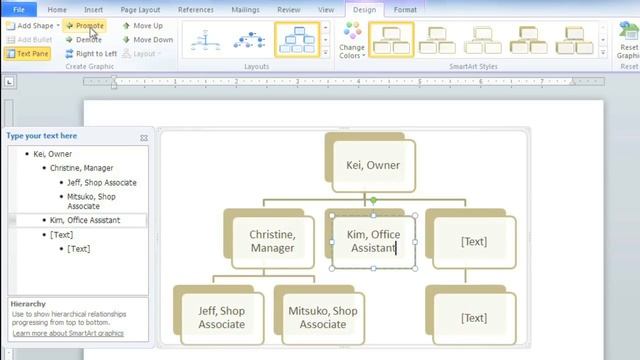Open the Page Layout tab
The width and height of the screenshot is (640, 360).
pyautogui.click(x=140, y=9)
